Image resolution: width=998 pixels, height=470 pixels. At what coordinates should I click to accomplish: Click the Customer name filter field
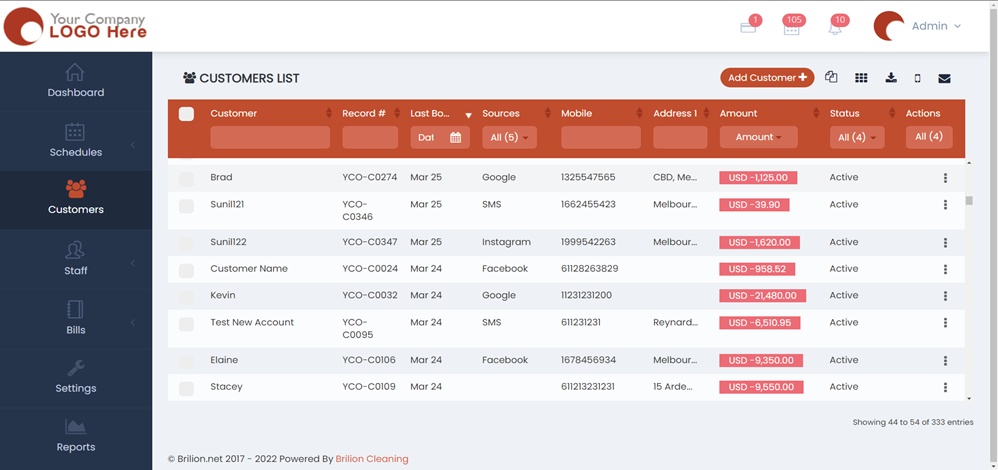[270, 137]
